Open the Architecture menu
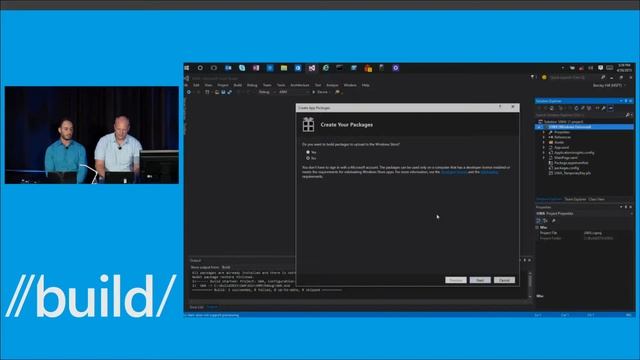The height and width of the screenshot is (360, 640). pyautogui.click(x=300, y=85)
